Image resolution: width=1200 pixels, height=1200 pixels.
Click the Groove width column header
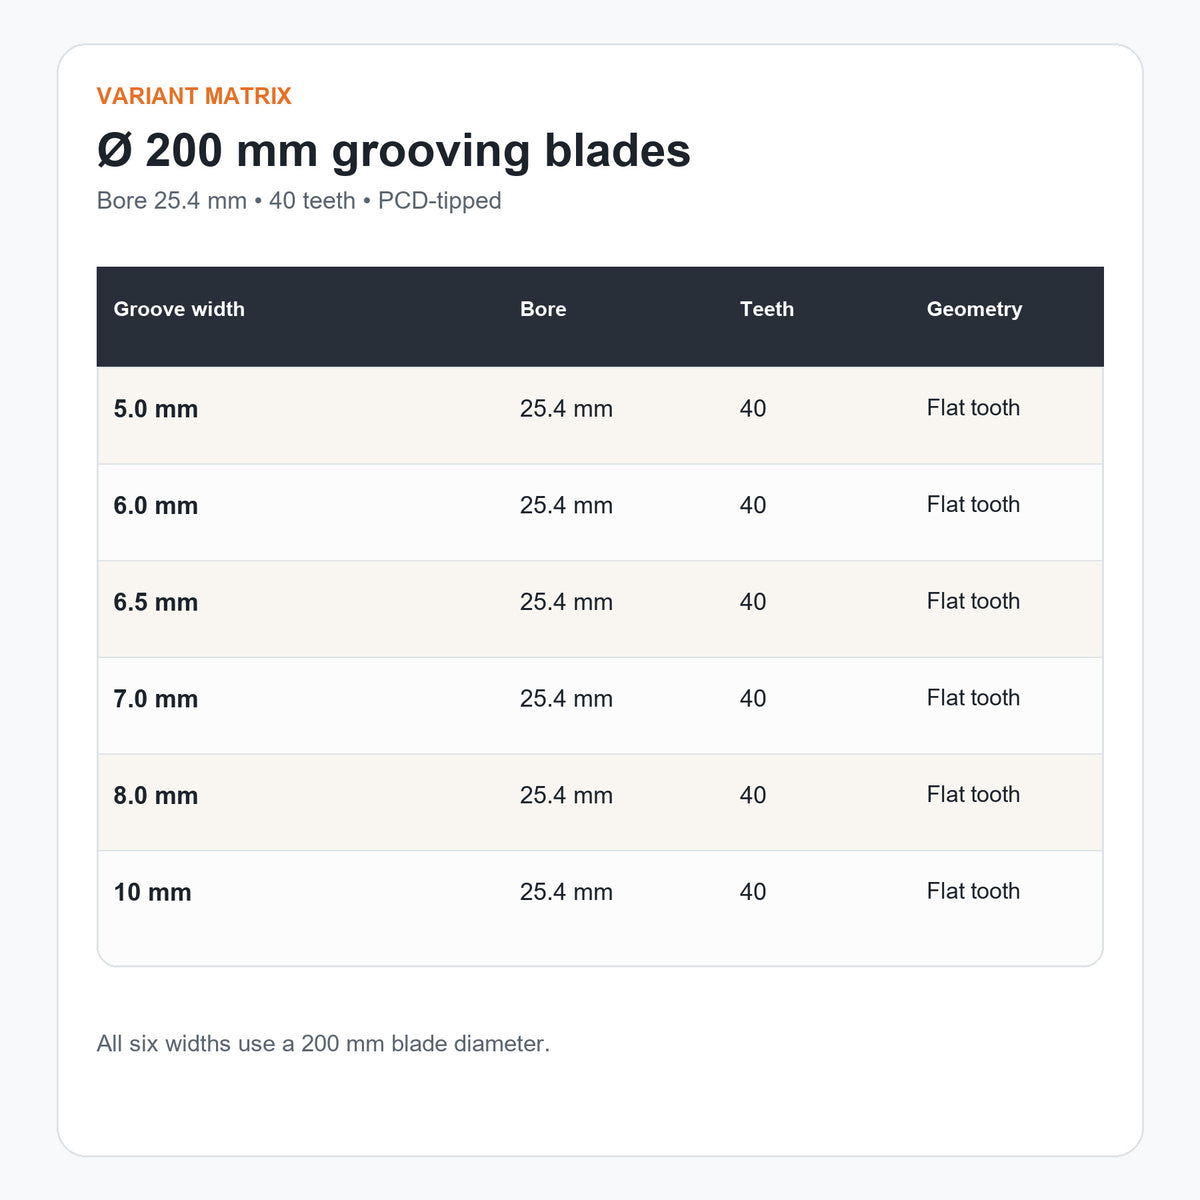pos(179,309)
